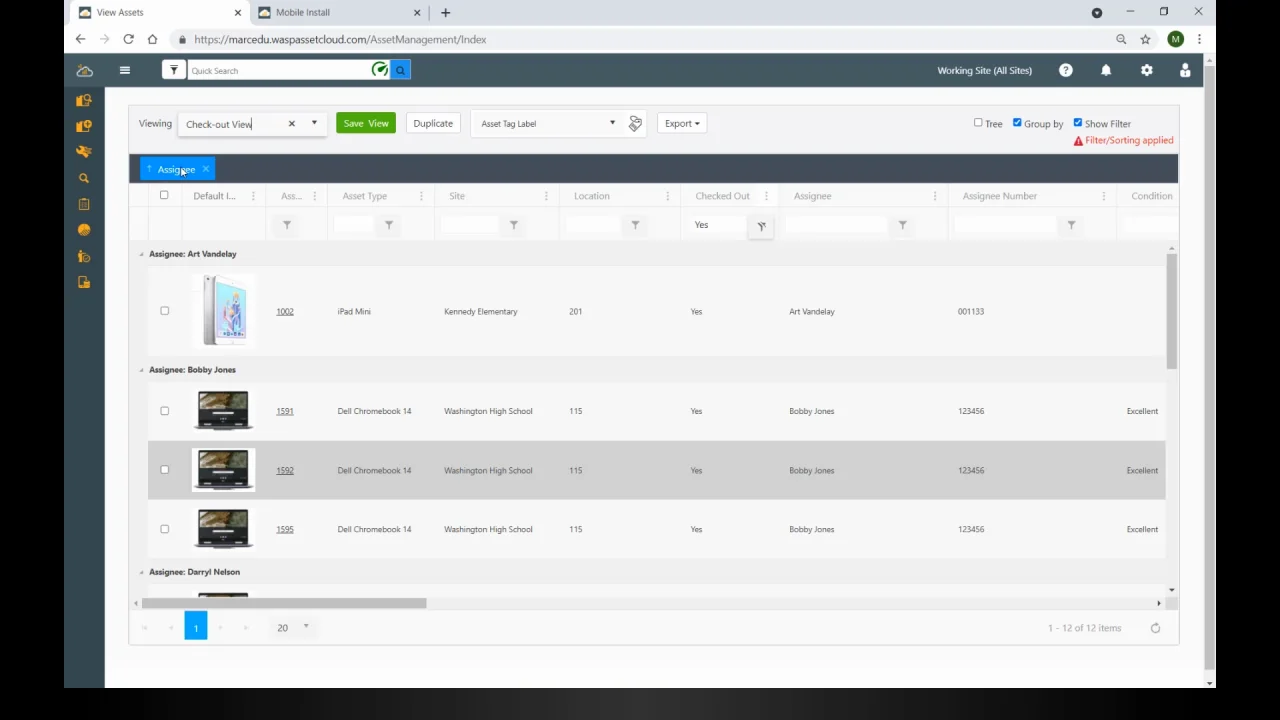Open the Asset Type column menu
This screenshot has height=720, width=1280.
tap(421, 196)
